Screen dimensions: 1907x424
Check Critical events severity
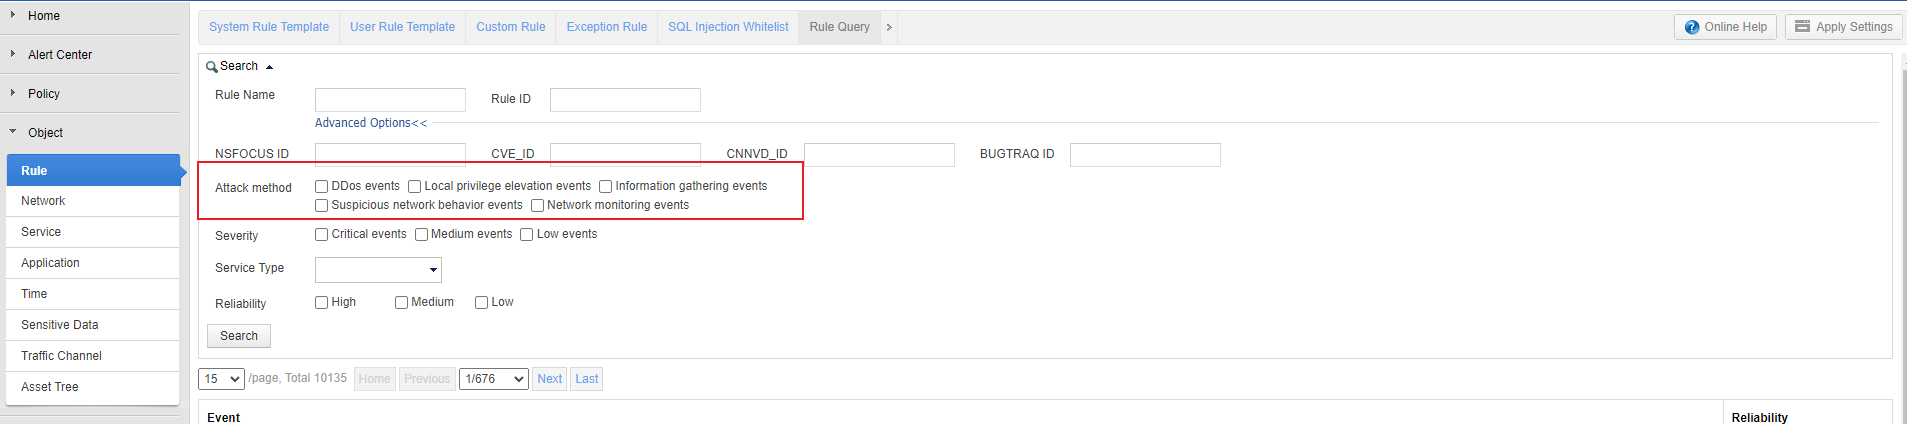coord(322,234)
